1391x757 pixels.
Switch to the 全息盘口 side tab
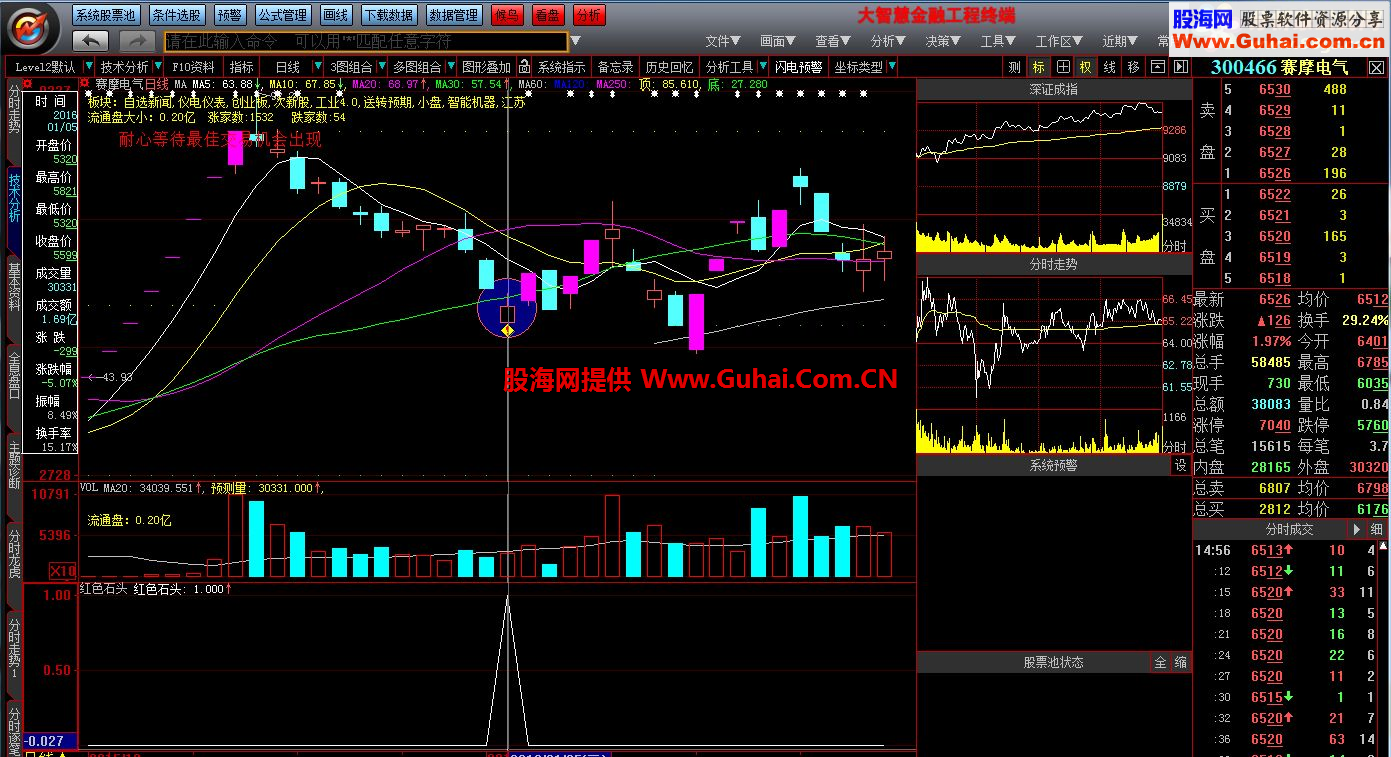click(14, 375)
